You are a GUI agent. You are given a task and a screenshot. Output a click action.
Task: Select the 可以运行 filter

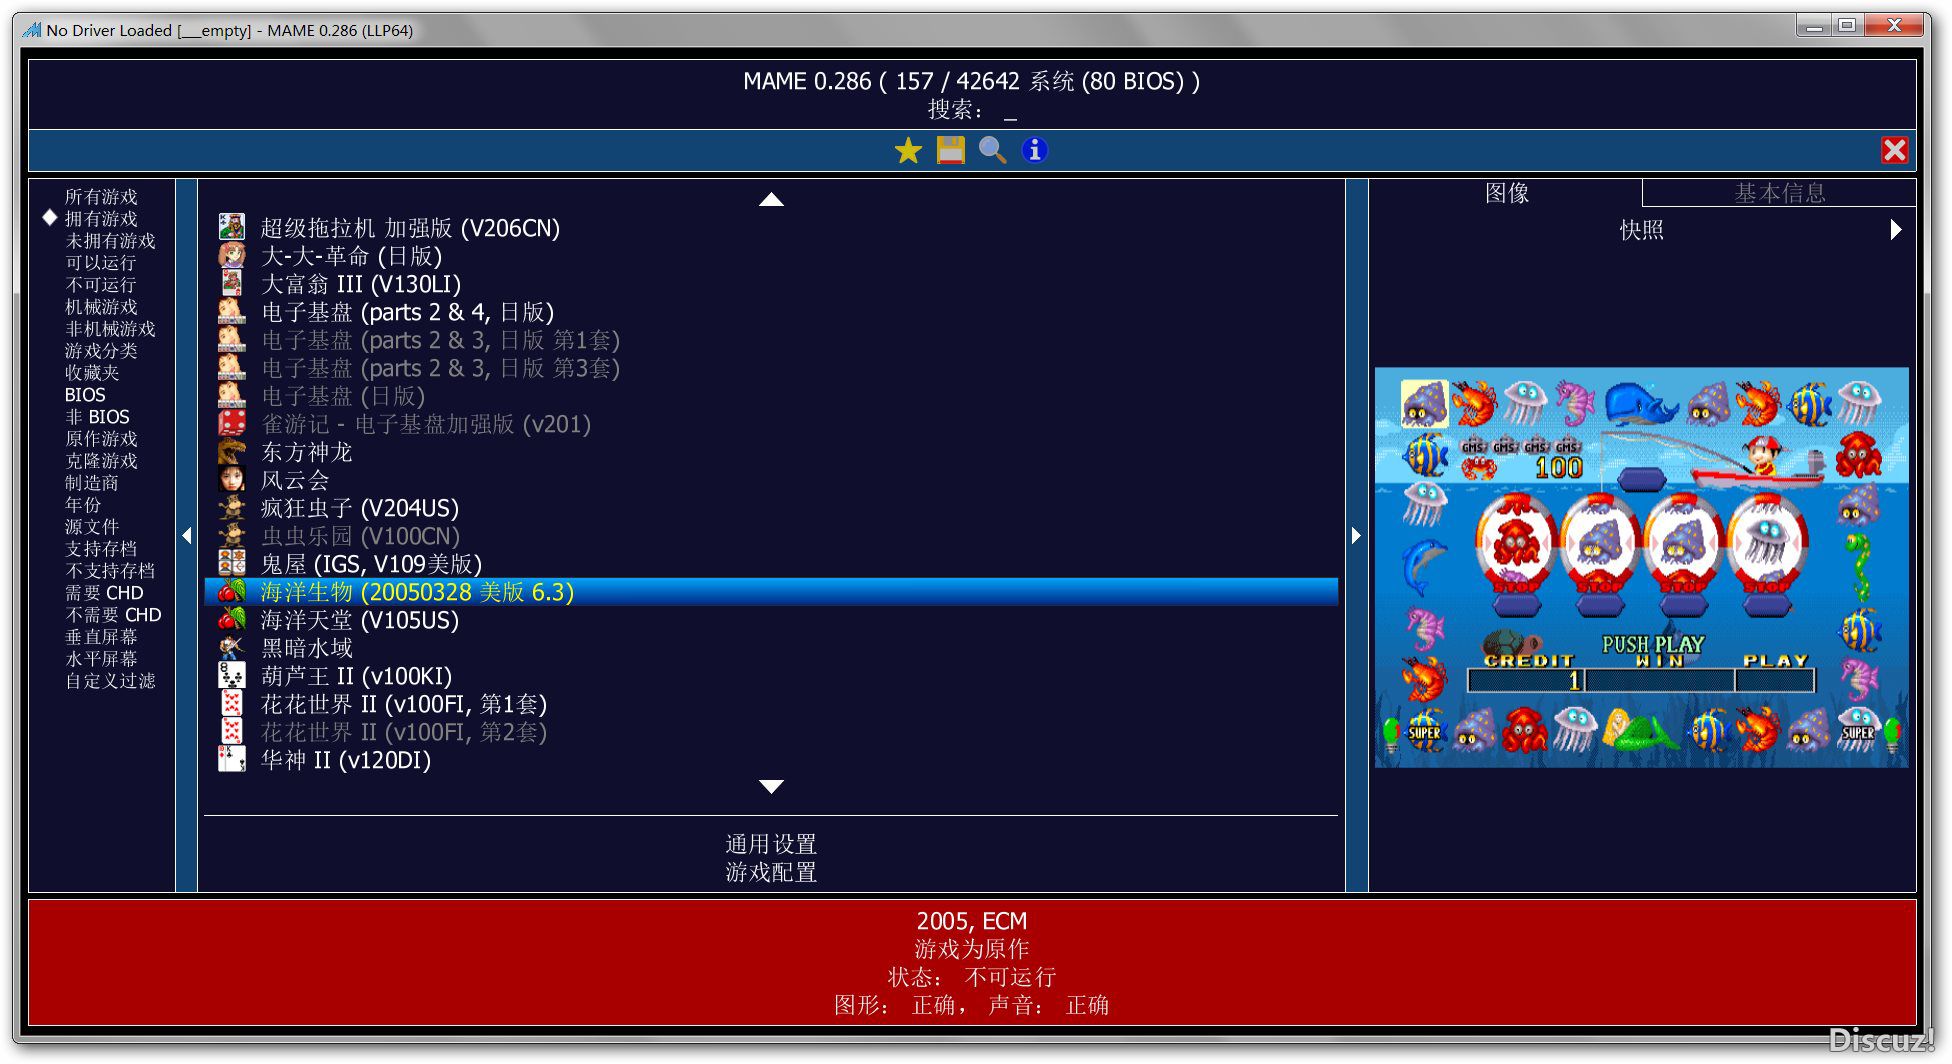(x=100, y=263)
